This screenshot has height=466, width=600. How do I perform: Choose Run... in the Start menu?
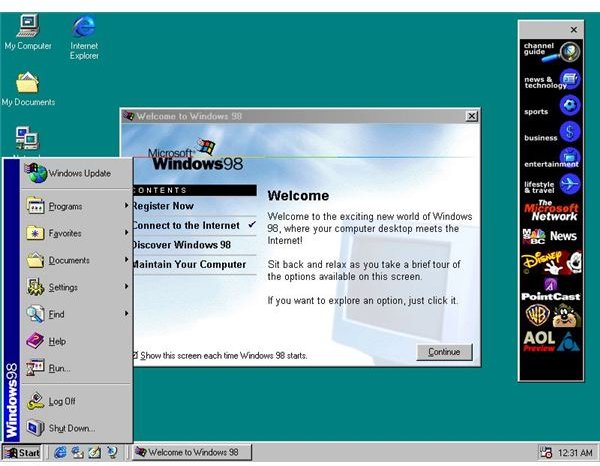click(76, 368)
